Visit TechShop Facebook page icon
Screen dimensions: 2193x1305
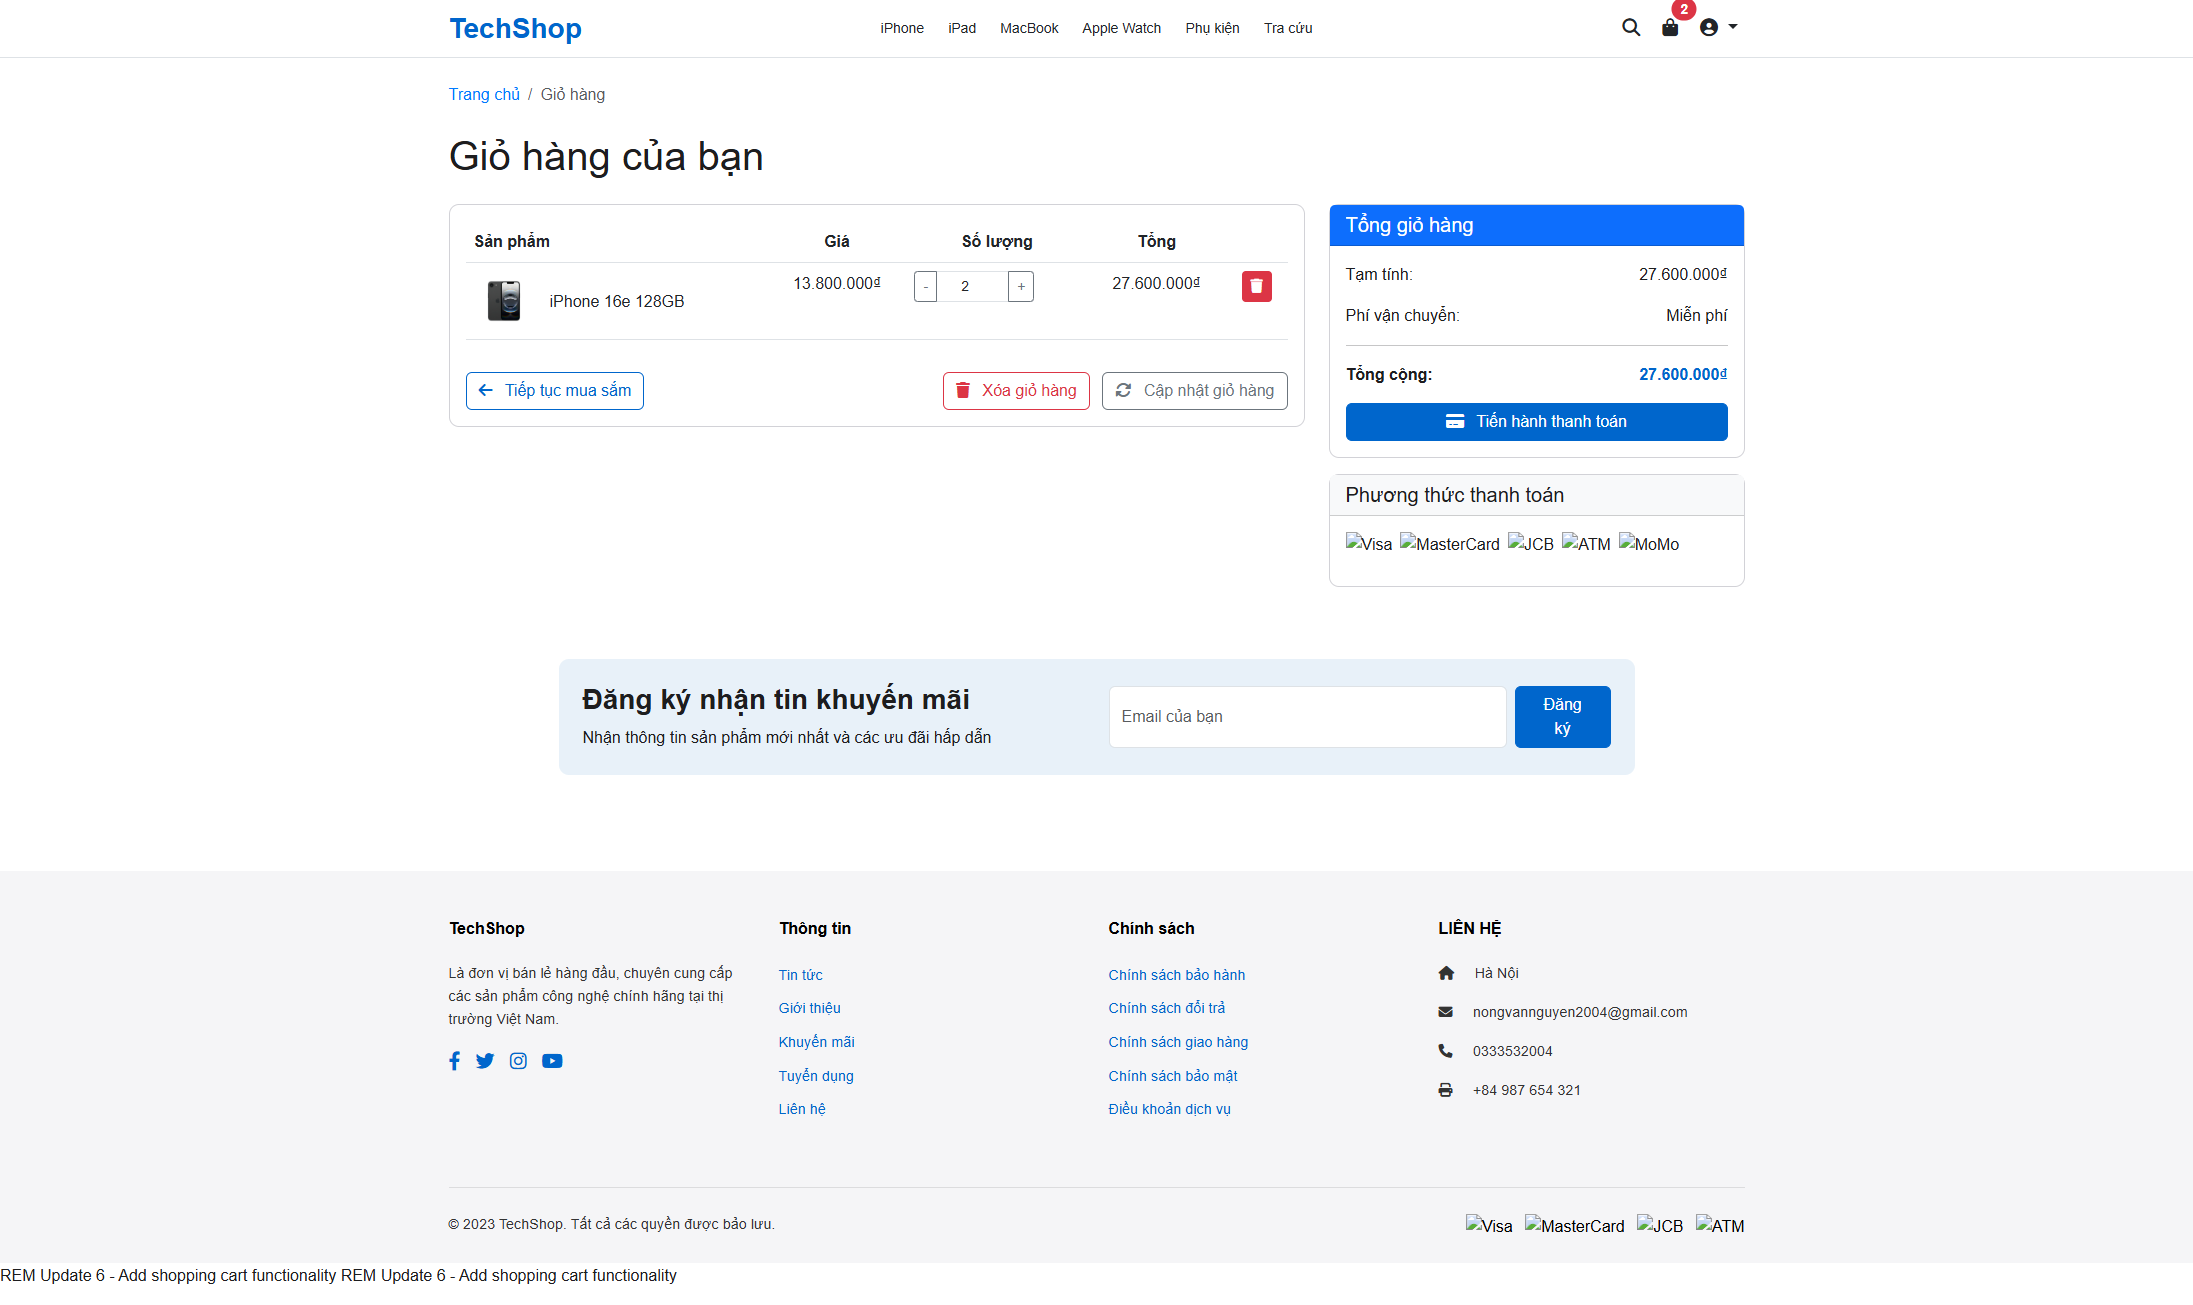[x=455, y=1061]
